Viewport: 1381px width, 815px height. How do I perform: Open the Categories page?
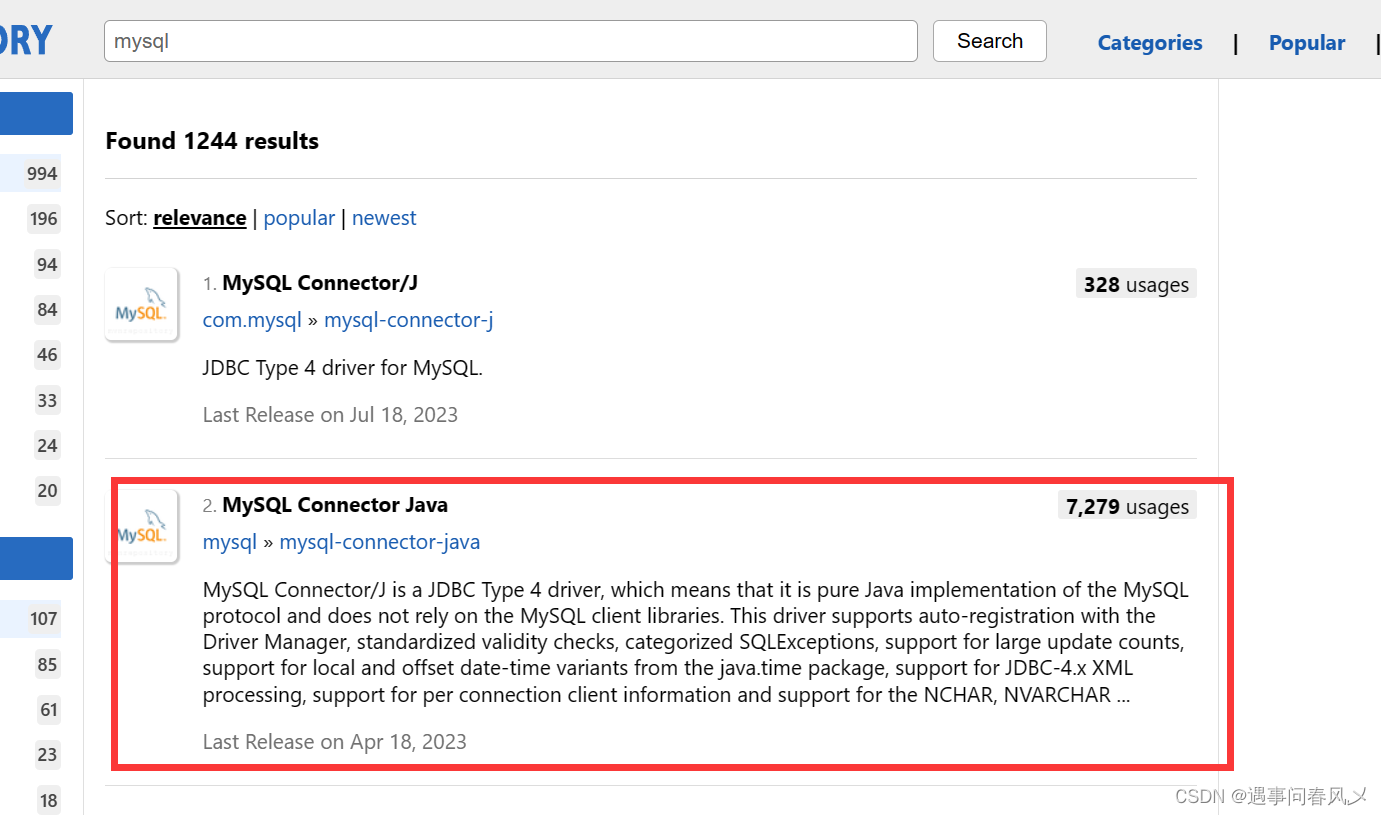[1150, 43]
